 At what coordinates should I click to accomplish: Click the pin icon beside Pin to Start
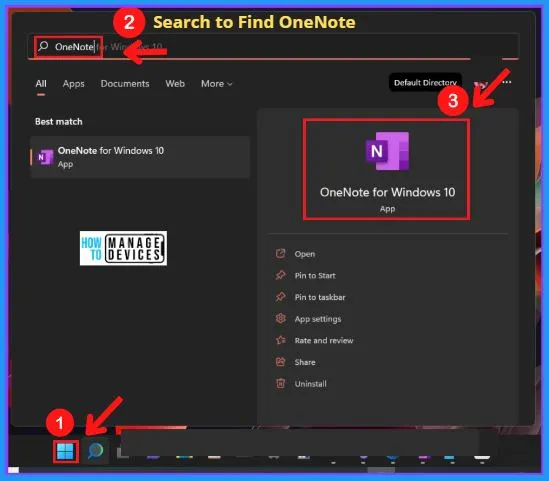point(280,275)
